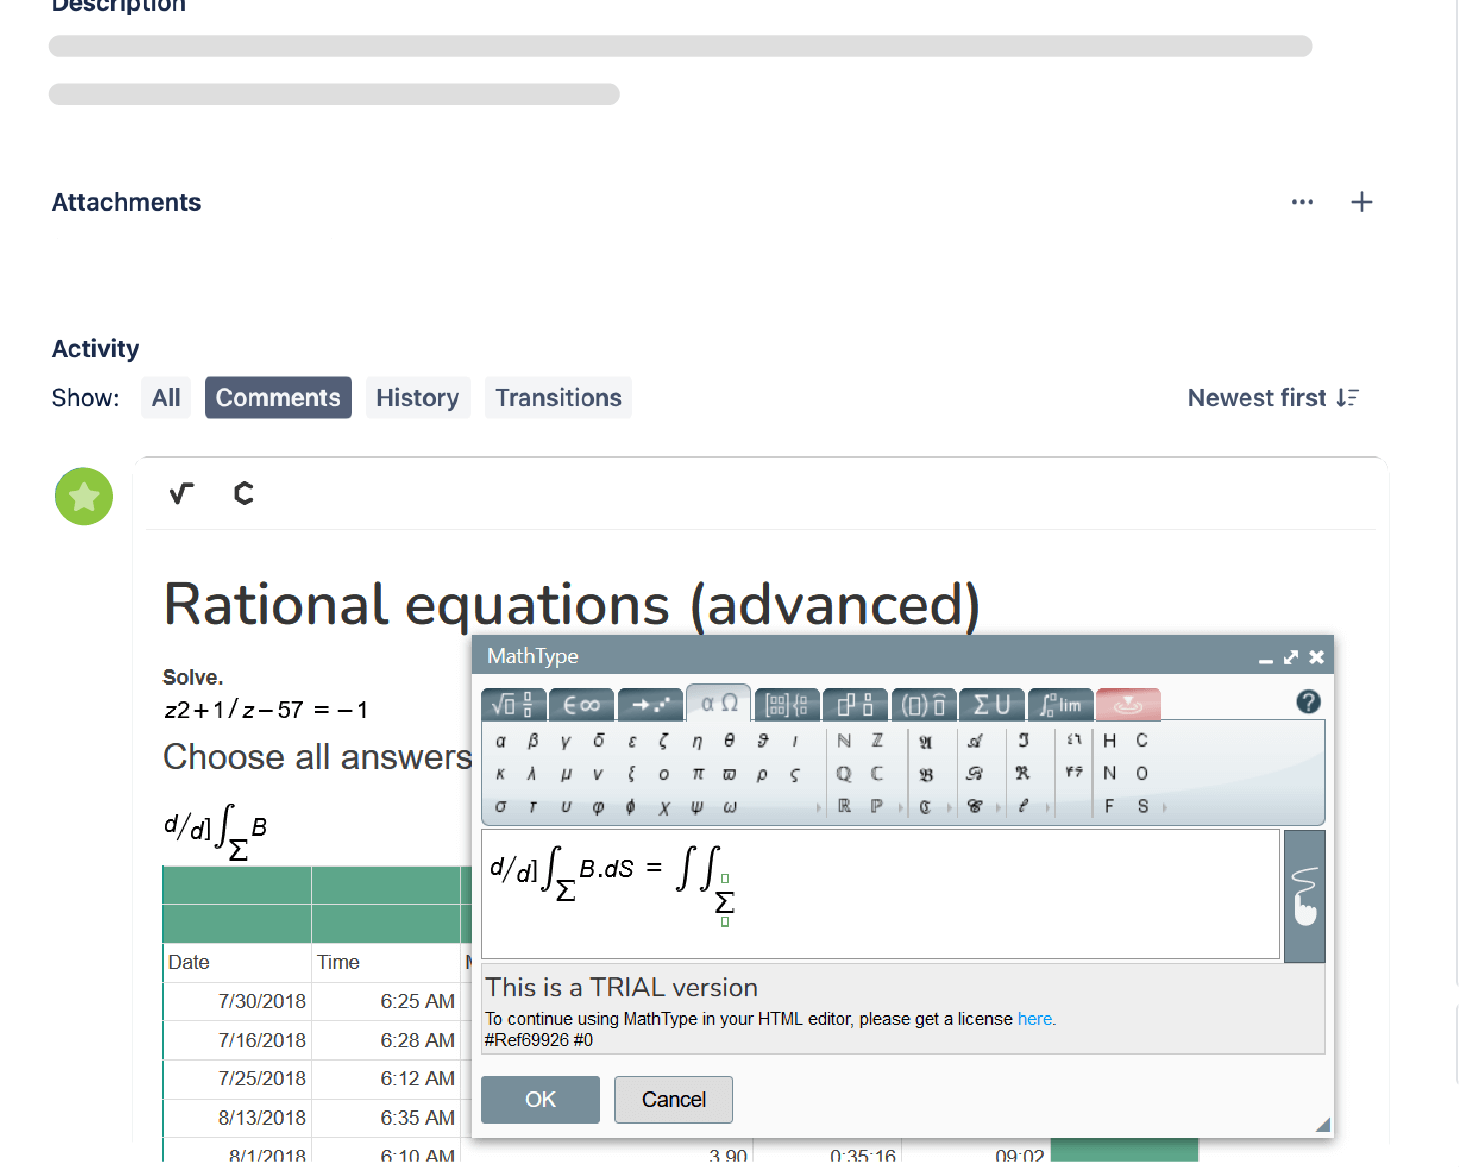Expand more lowercase Greek symbols

pos(819,806)
